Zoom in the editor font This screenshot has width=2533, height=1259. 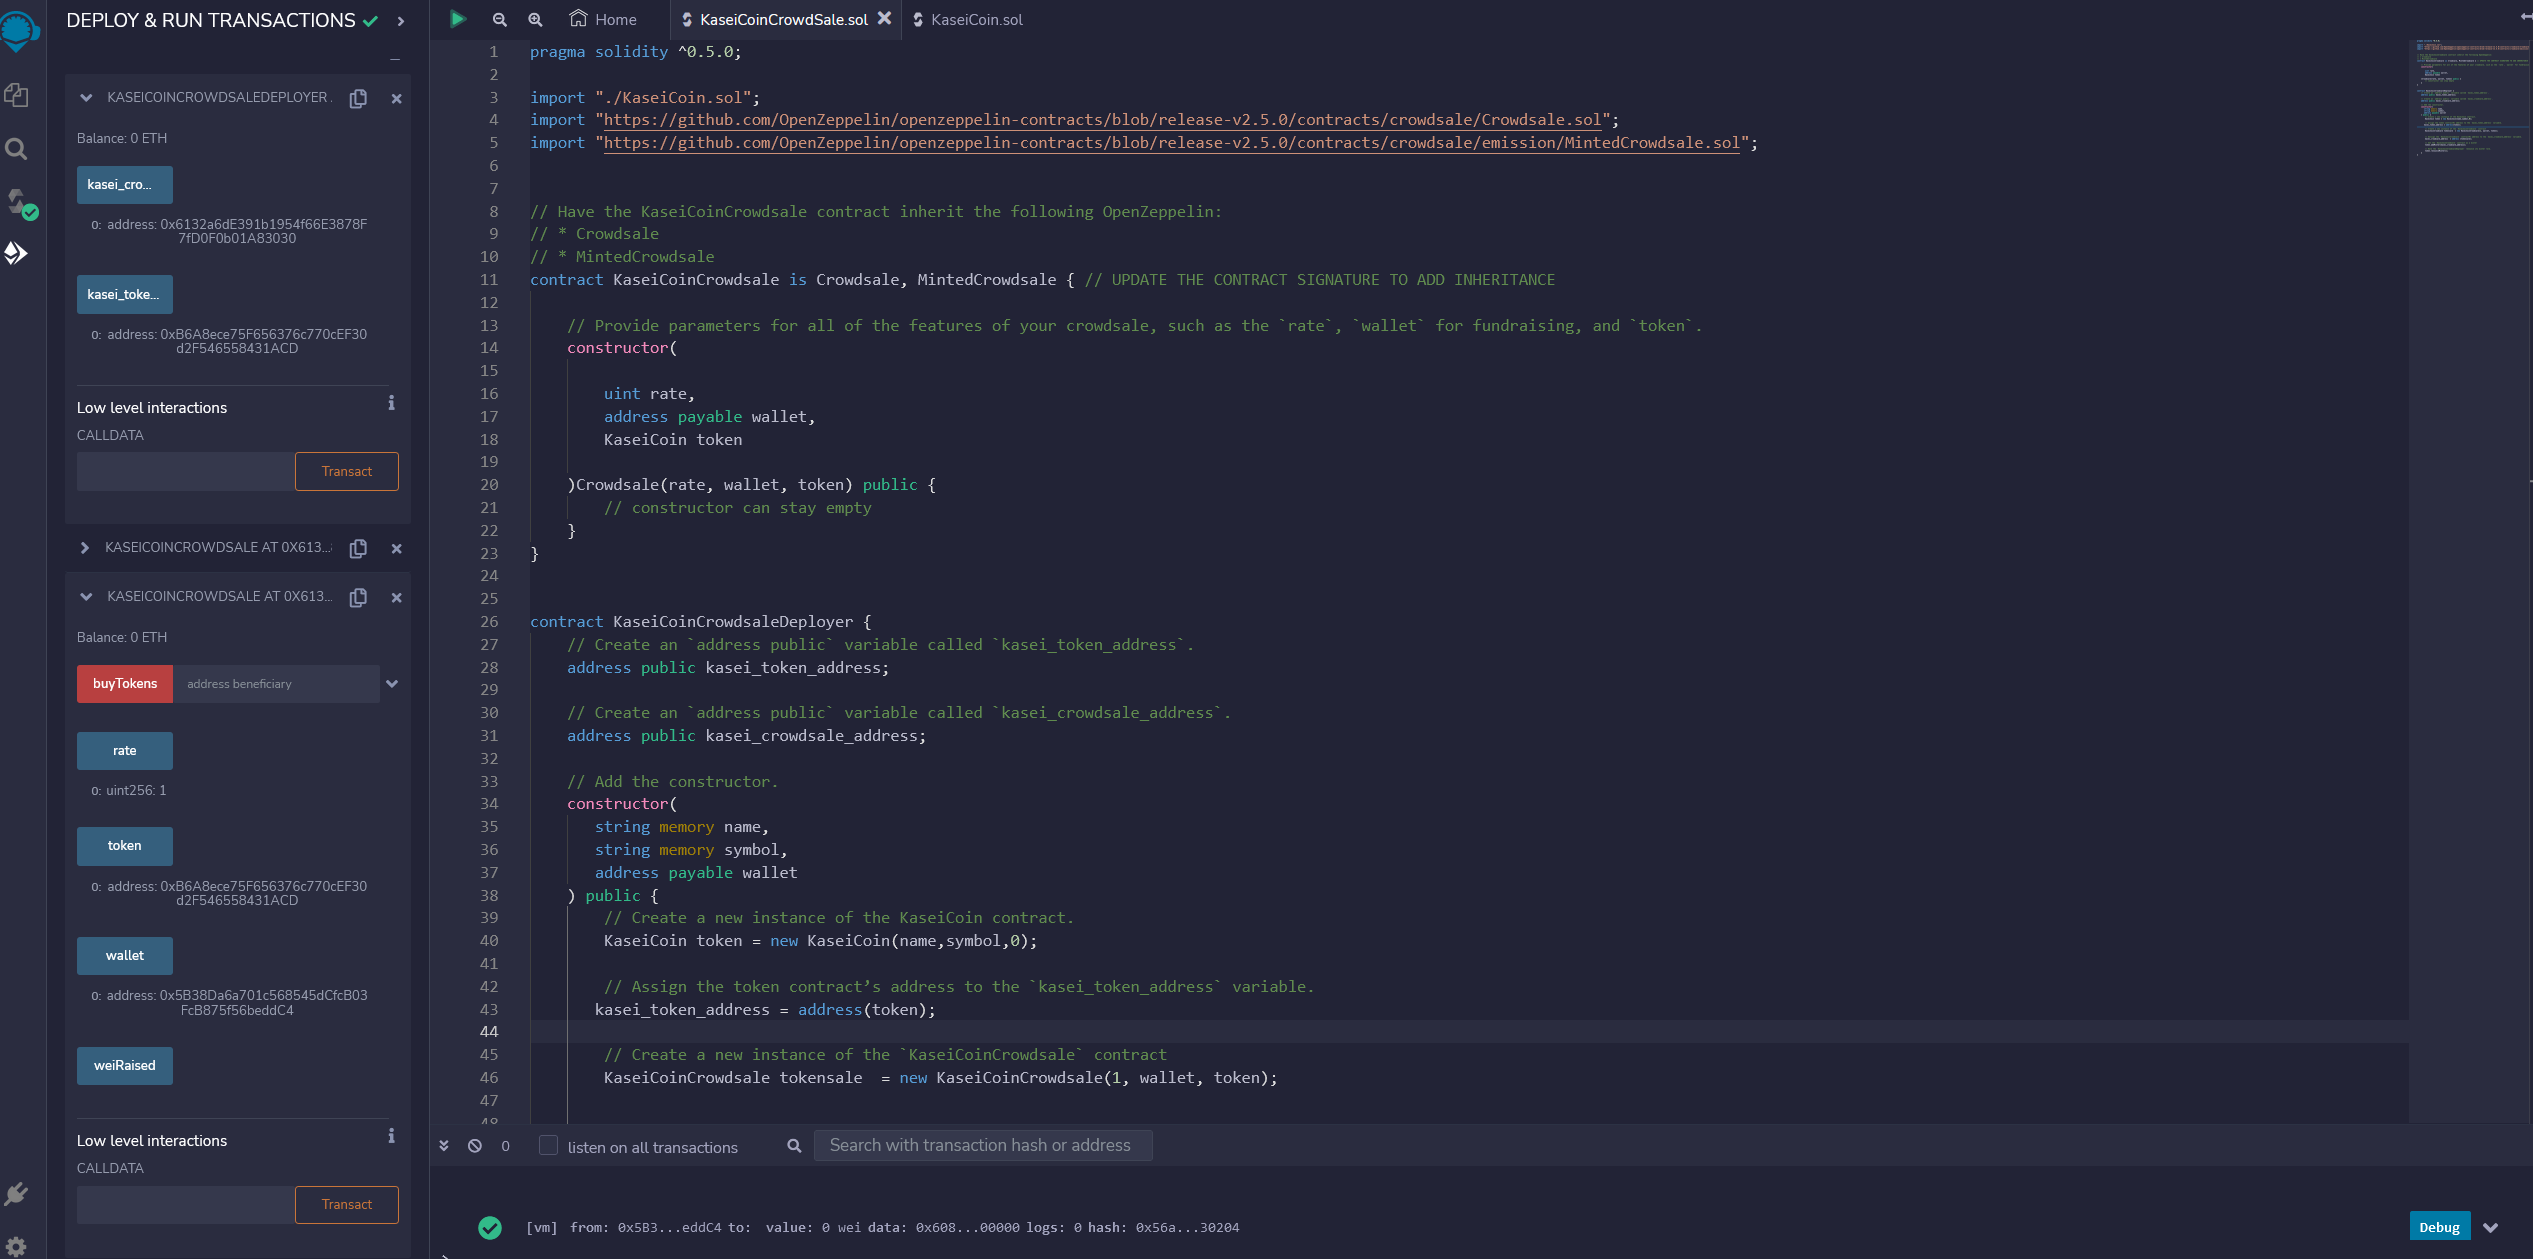pos(535,19)
